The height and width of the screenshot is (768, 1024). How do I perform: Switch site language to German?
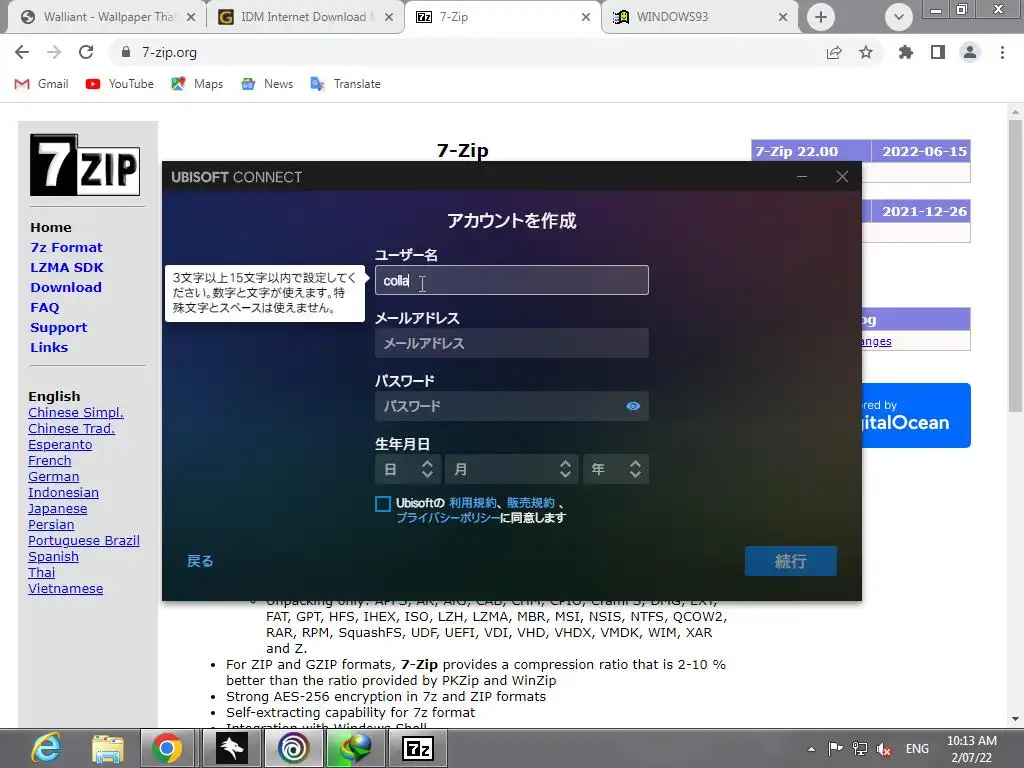[54, 477]
